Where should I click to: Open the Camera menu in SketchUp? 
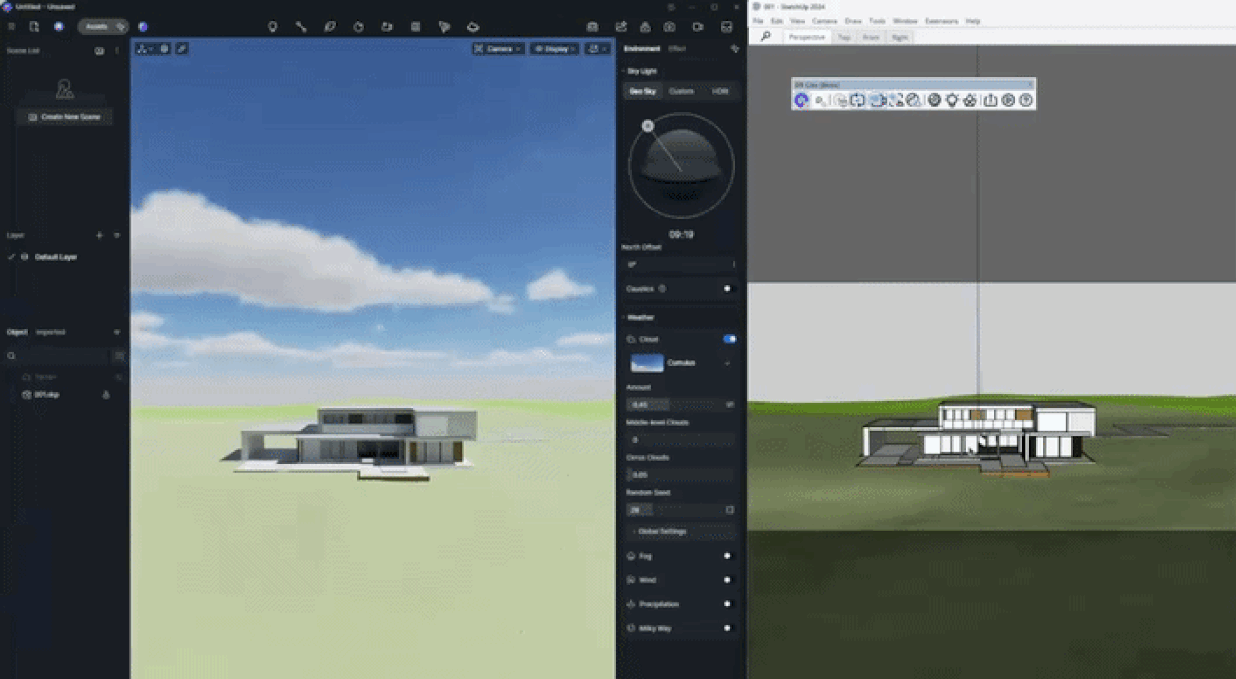click(825, 20)
